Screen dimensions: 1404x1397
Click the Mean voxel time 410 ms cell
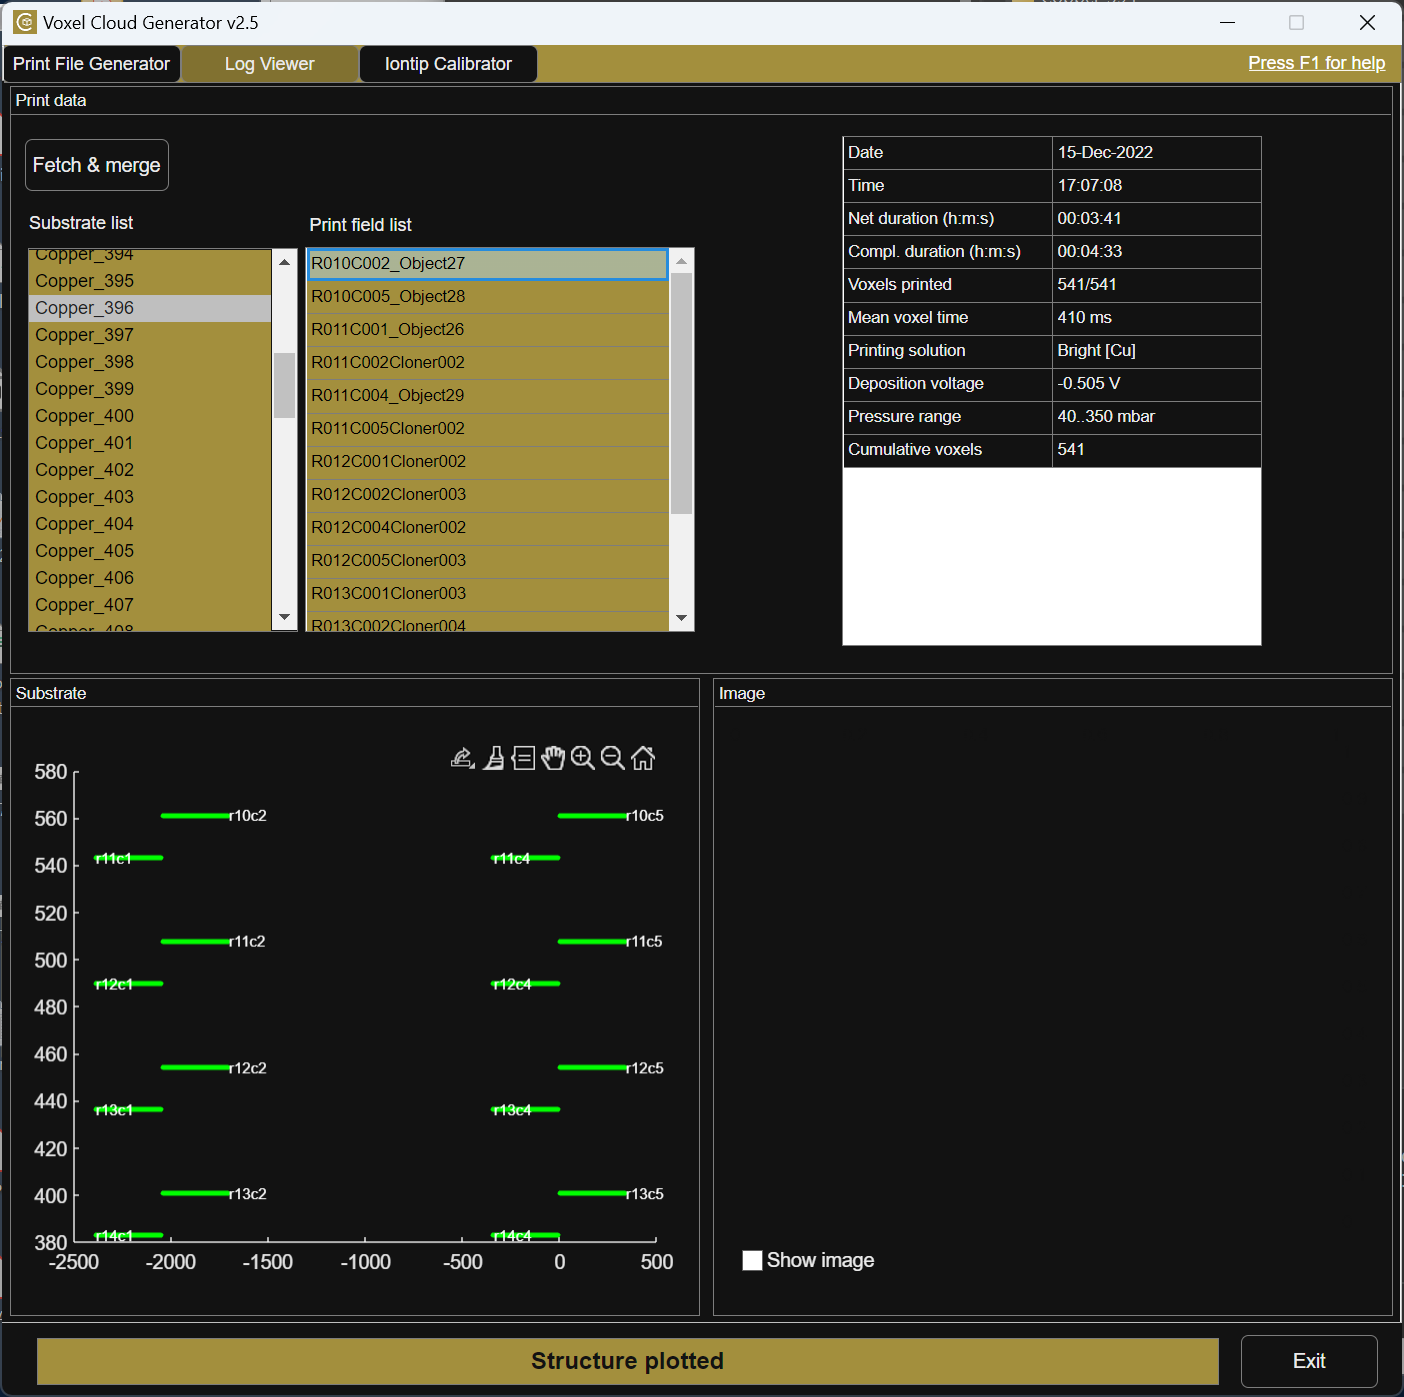tap(1157, 318)
